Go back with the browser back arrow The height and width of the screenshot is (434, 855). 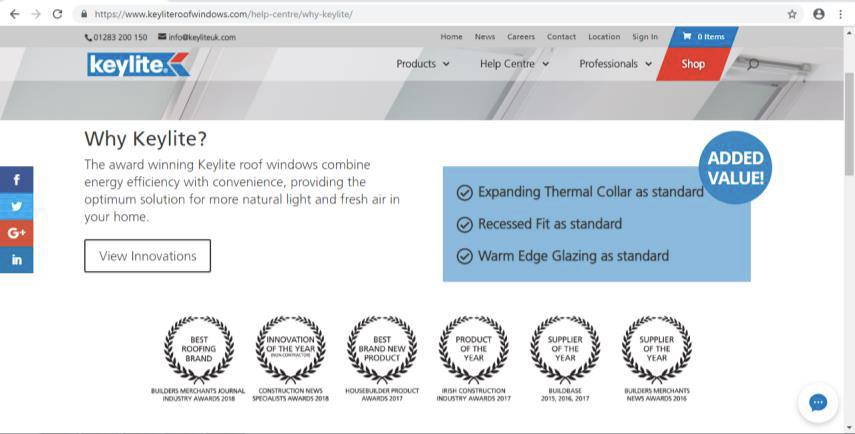[x=15, y=14]
